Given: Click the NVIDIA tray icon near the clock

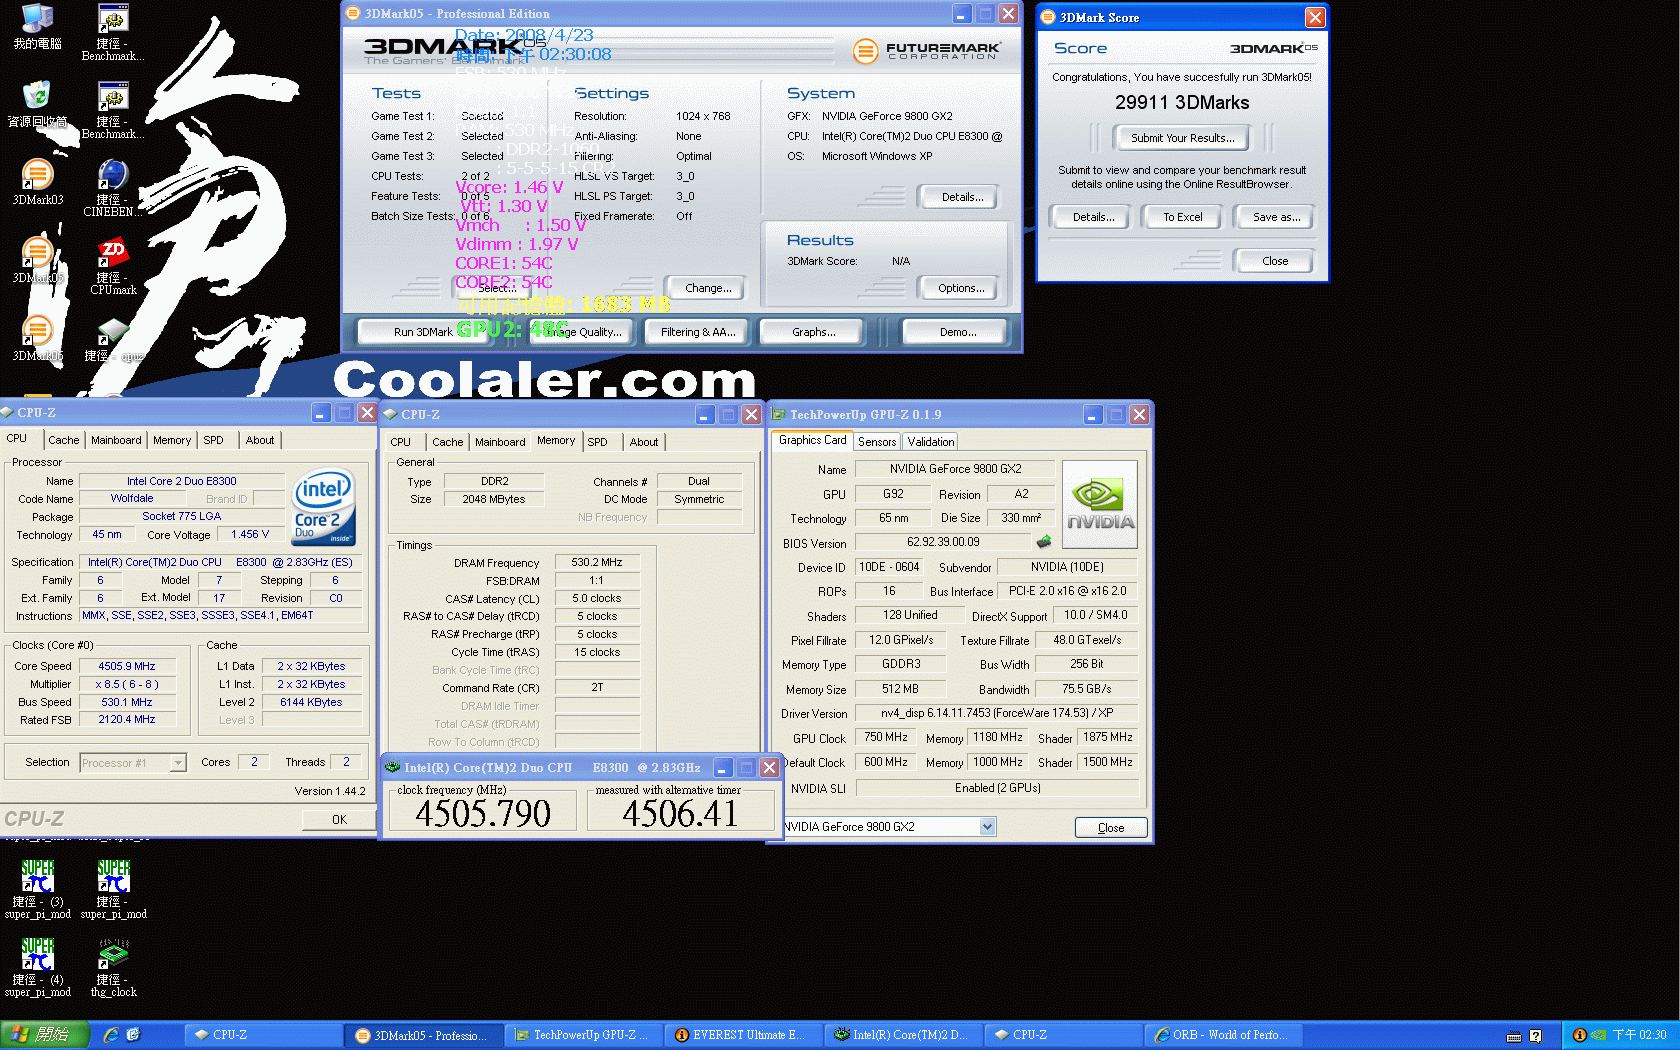Looking at the screenshot, I should (x=1598, y=1035).
